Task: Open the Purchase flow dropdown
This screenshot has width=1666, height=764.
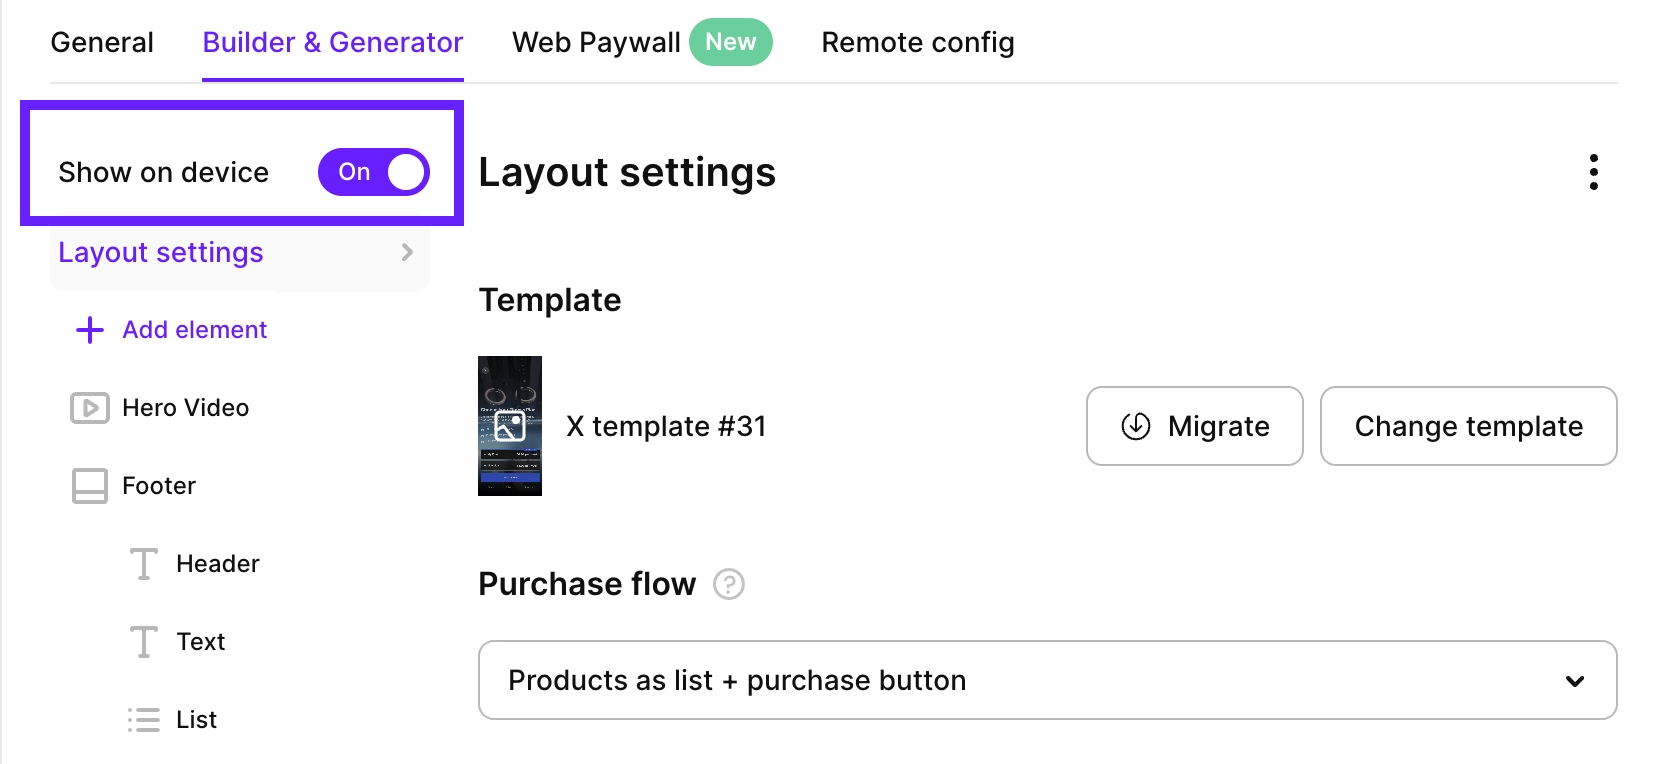Action: (x=1047, y=680)
